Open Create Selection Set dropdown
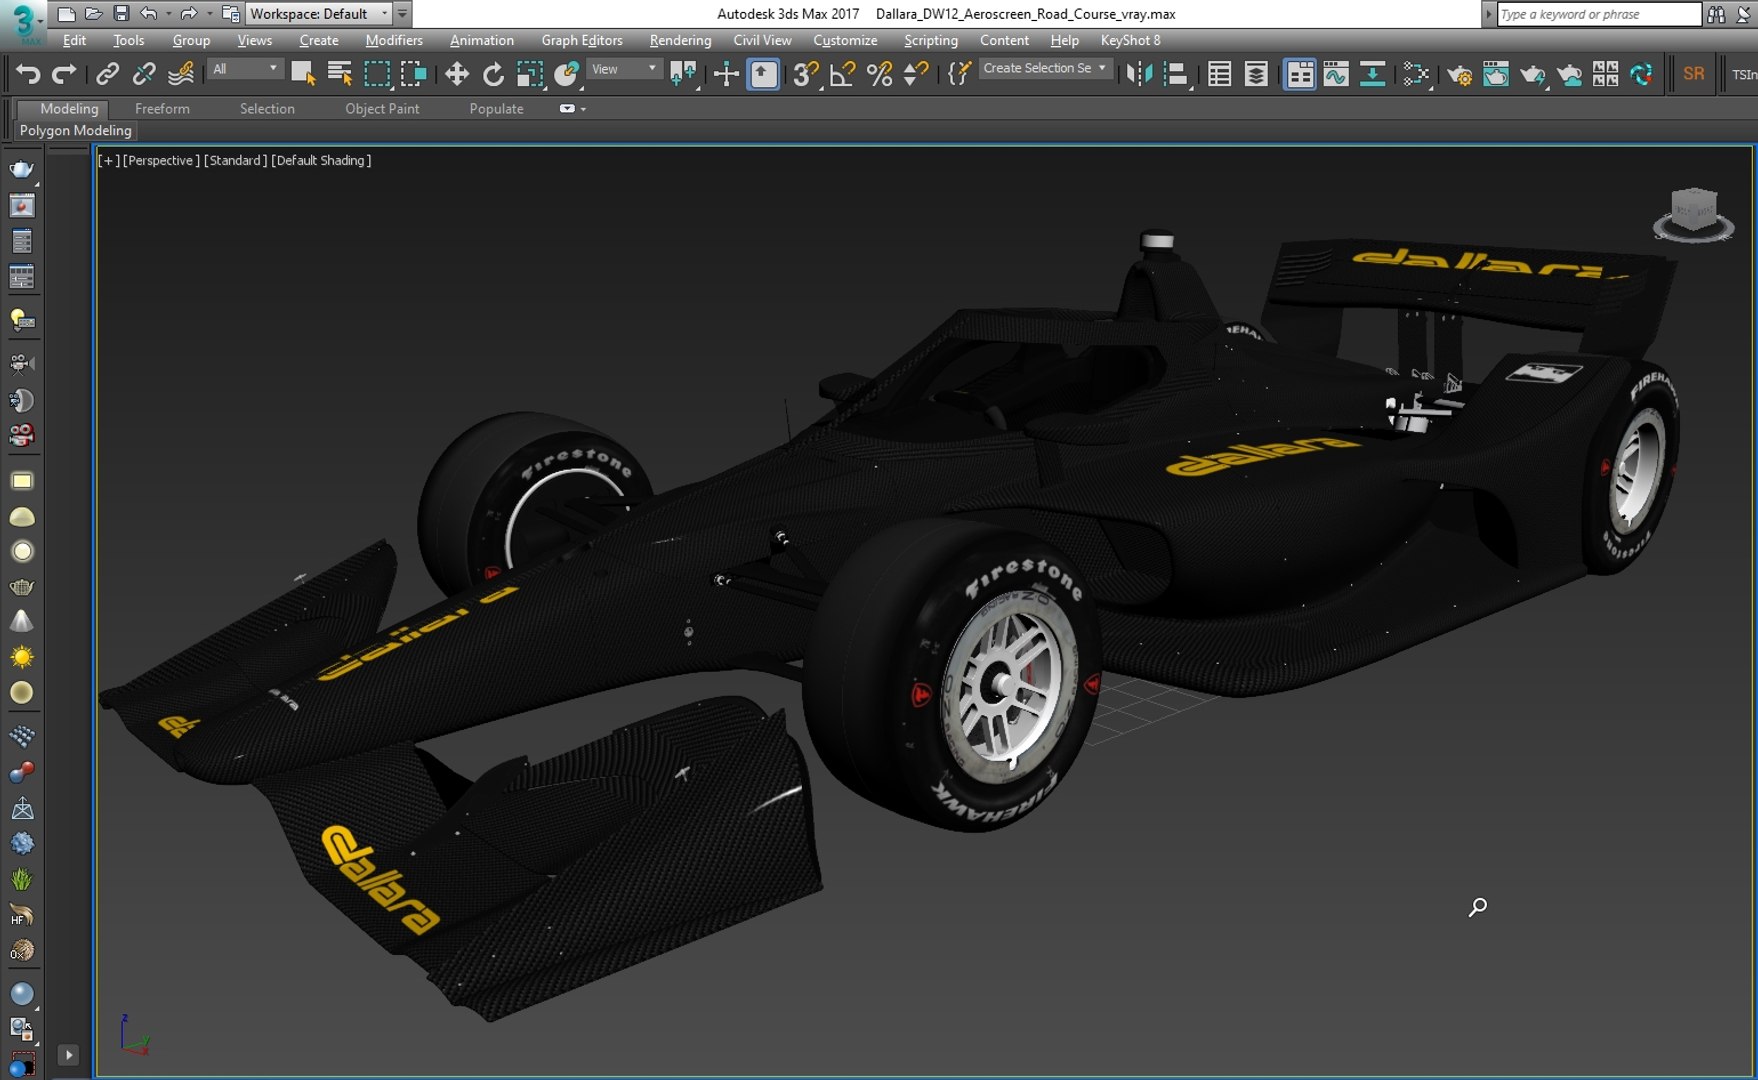The image size is (1758, 1080). coord(1045,69)
